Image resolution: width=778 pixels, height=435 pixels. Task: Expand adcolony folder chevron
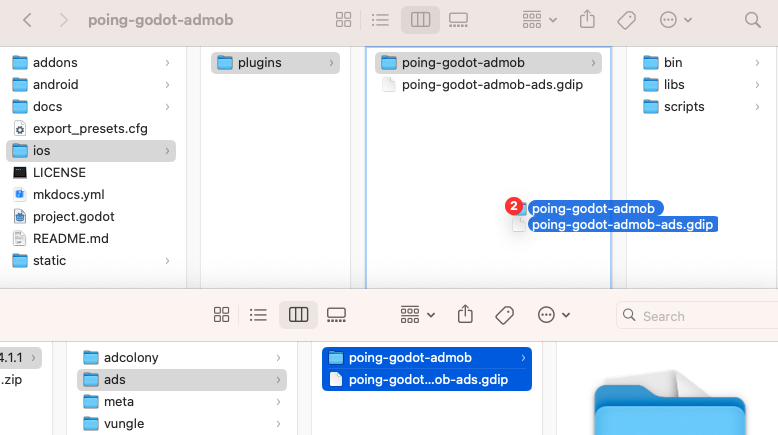pos(278,358)
